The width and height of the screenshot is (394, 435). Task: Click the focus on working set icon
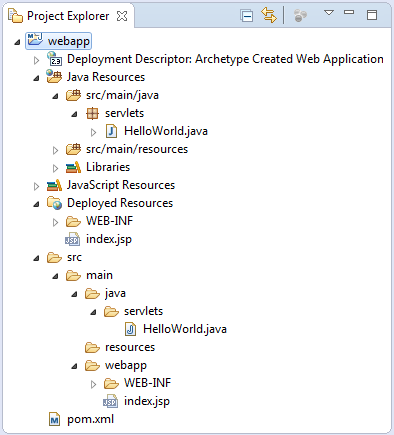click(x=300, y=16)
